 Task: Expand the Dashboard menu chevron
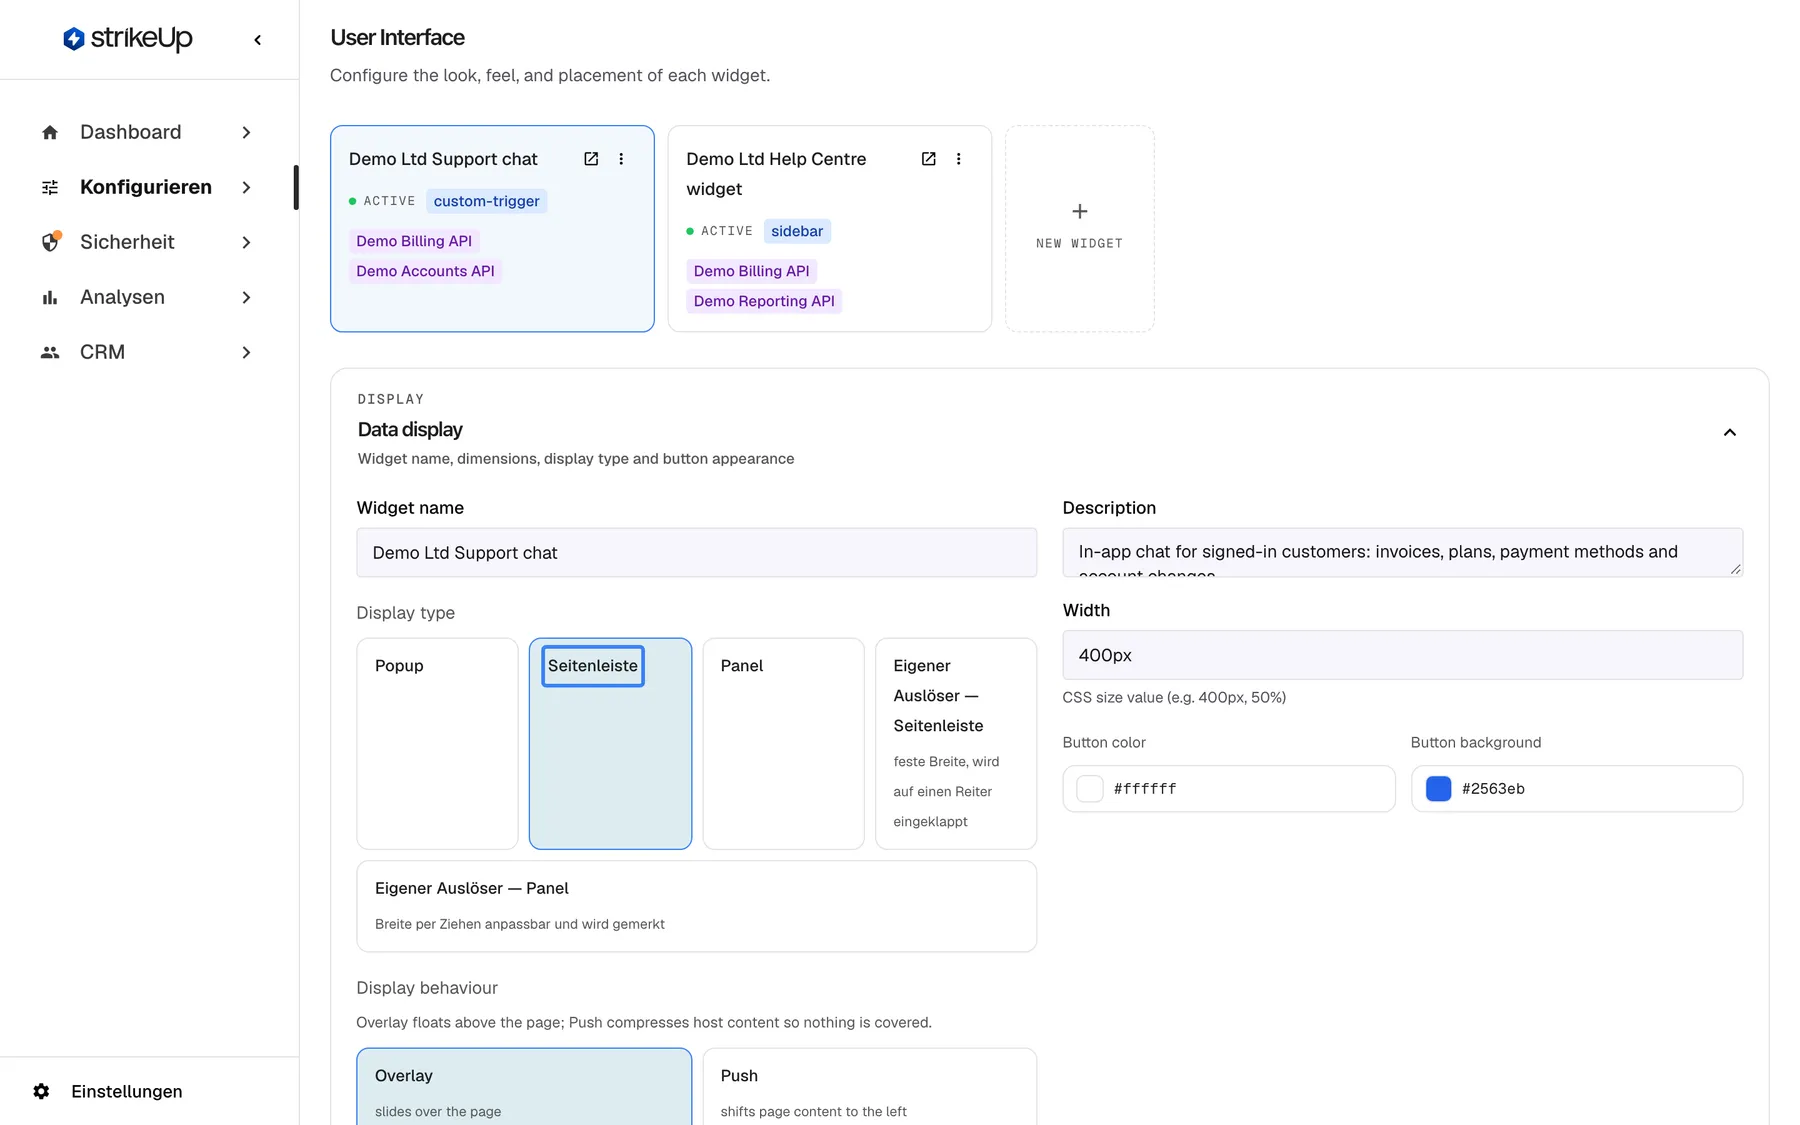(x=246, y=132)
